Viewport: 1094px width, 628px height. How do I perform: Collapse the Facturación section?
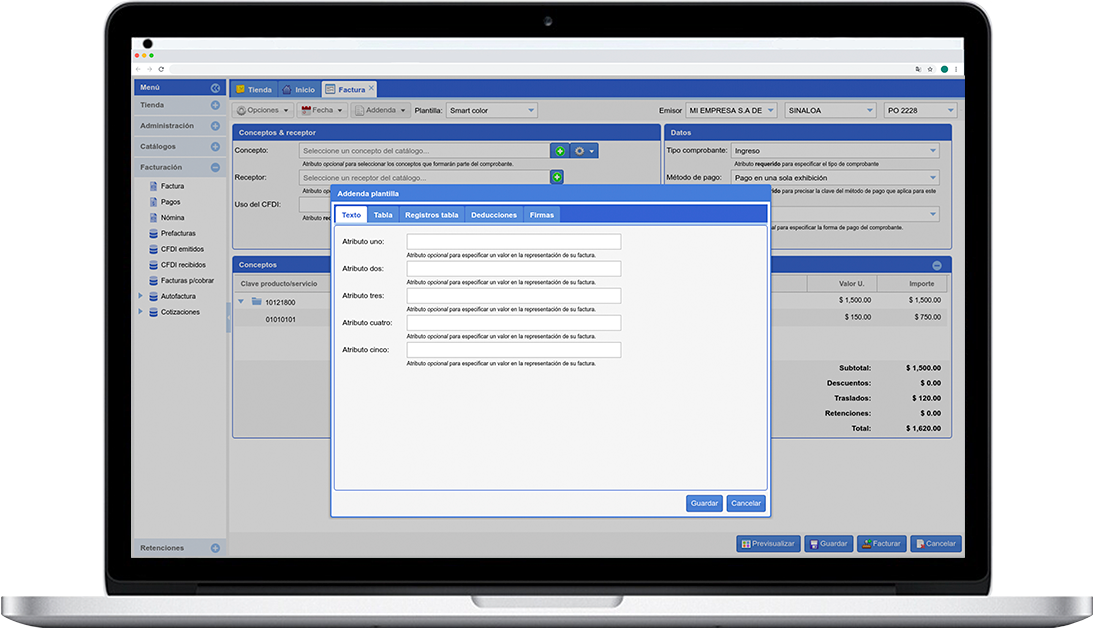click(215, 167)
